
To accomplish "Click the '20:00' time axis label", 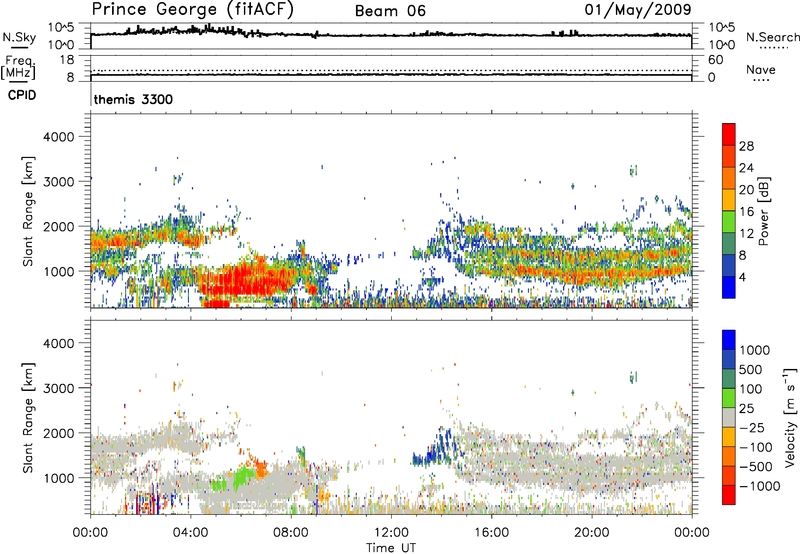I will click(x=591, y=533).
